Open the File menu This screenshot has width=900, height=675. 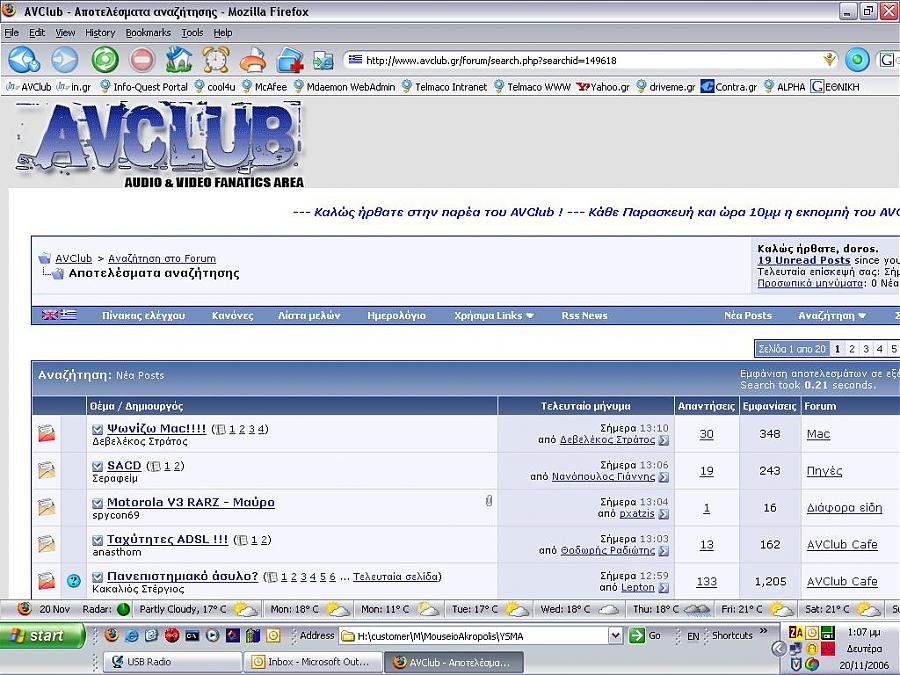coord(11,33)
